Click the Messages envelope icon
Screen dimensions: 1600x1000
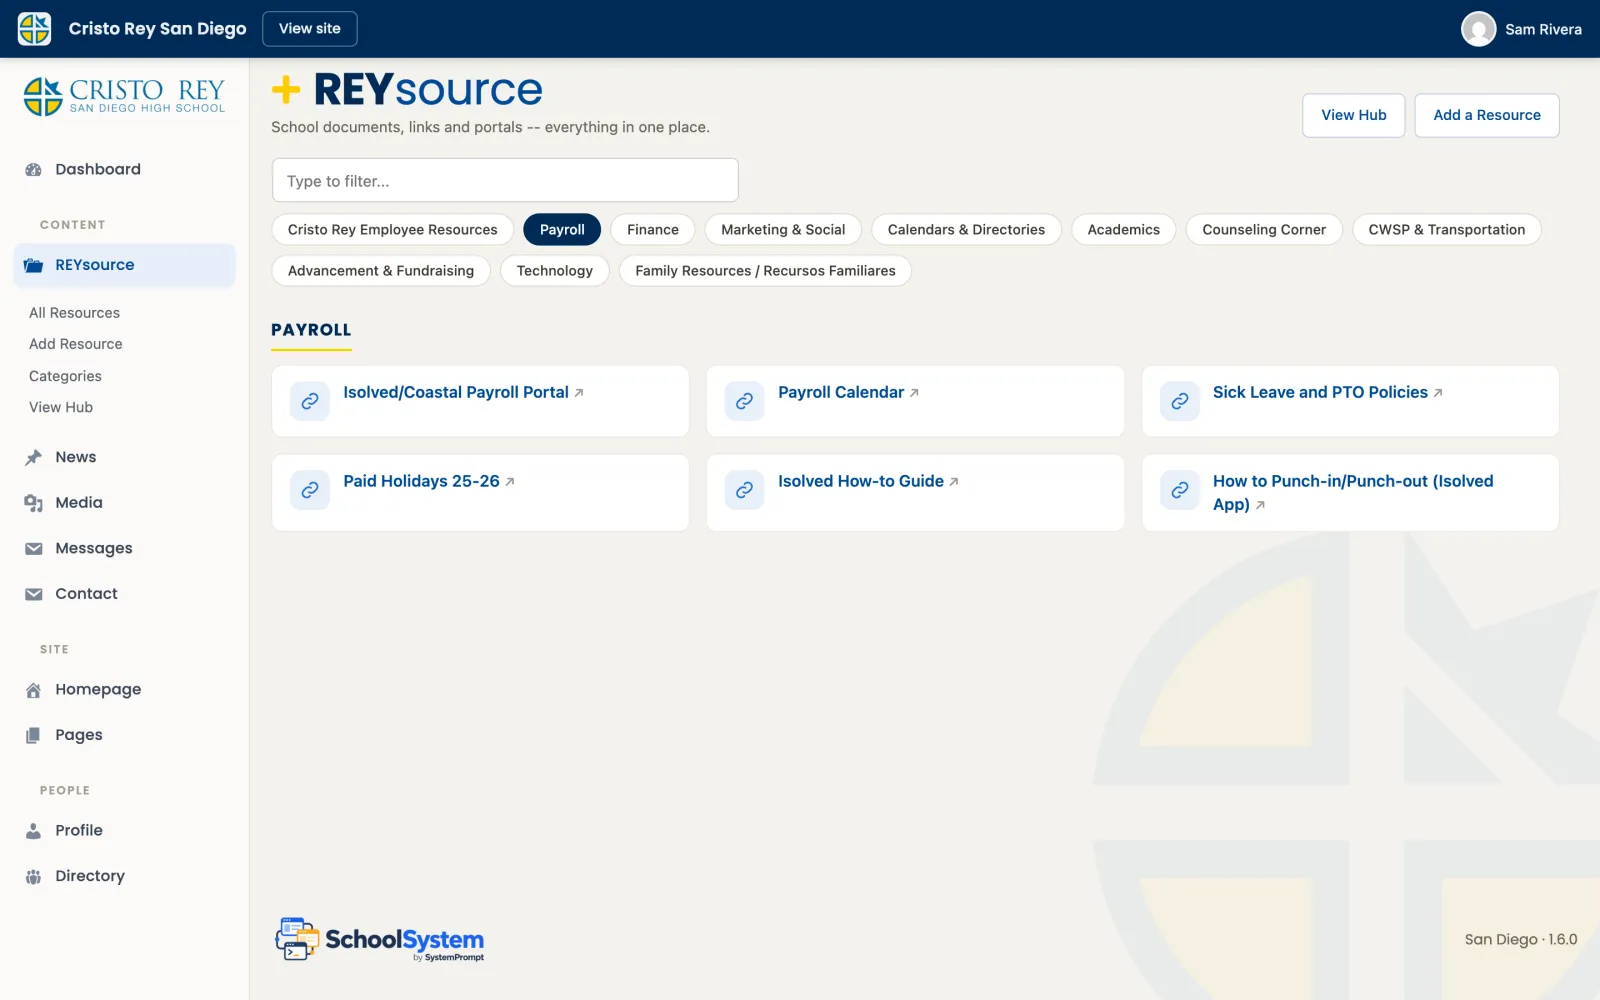click(x=34, y=549)
